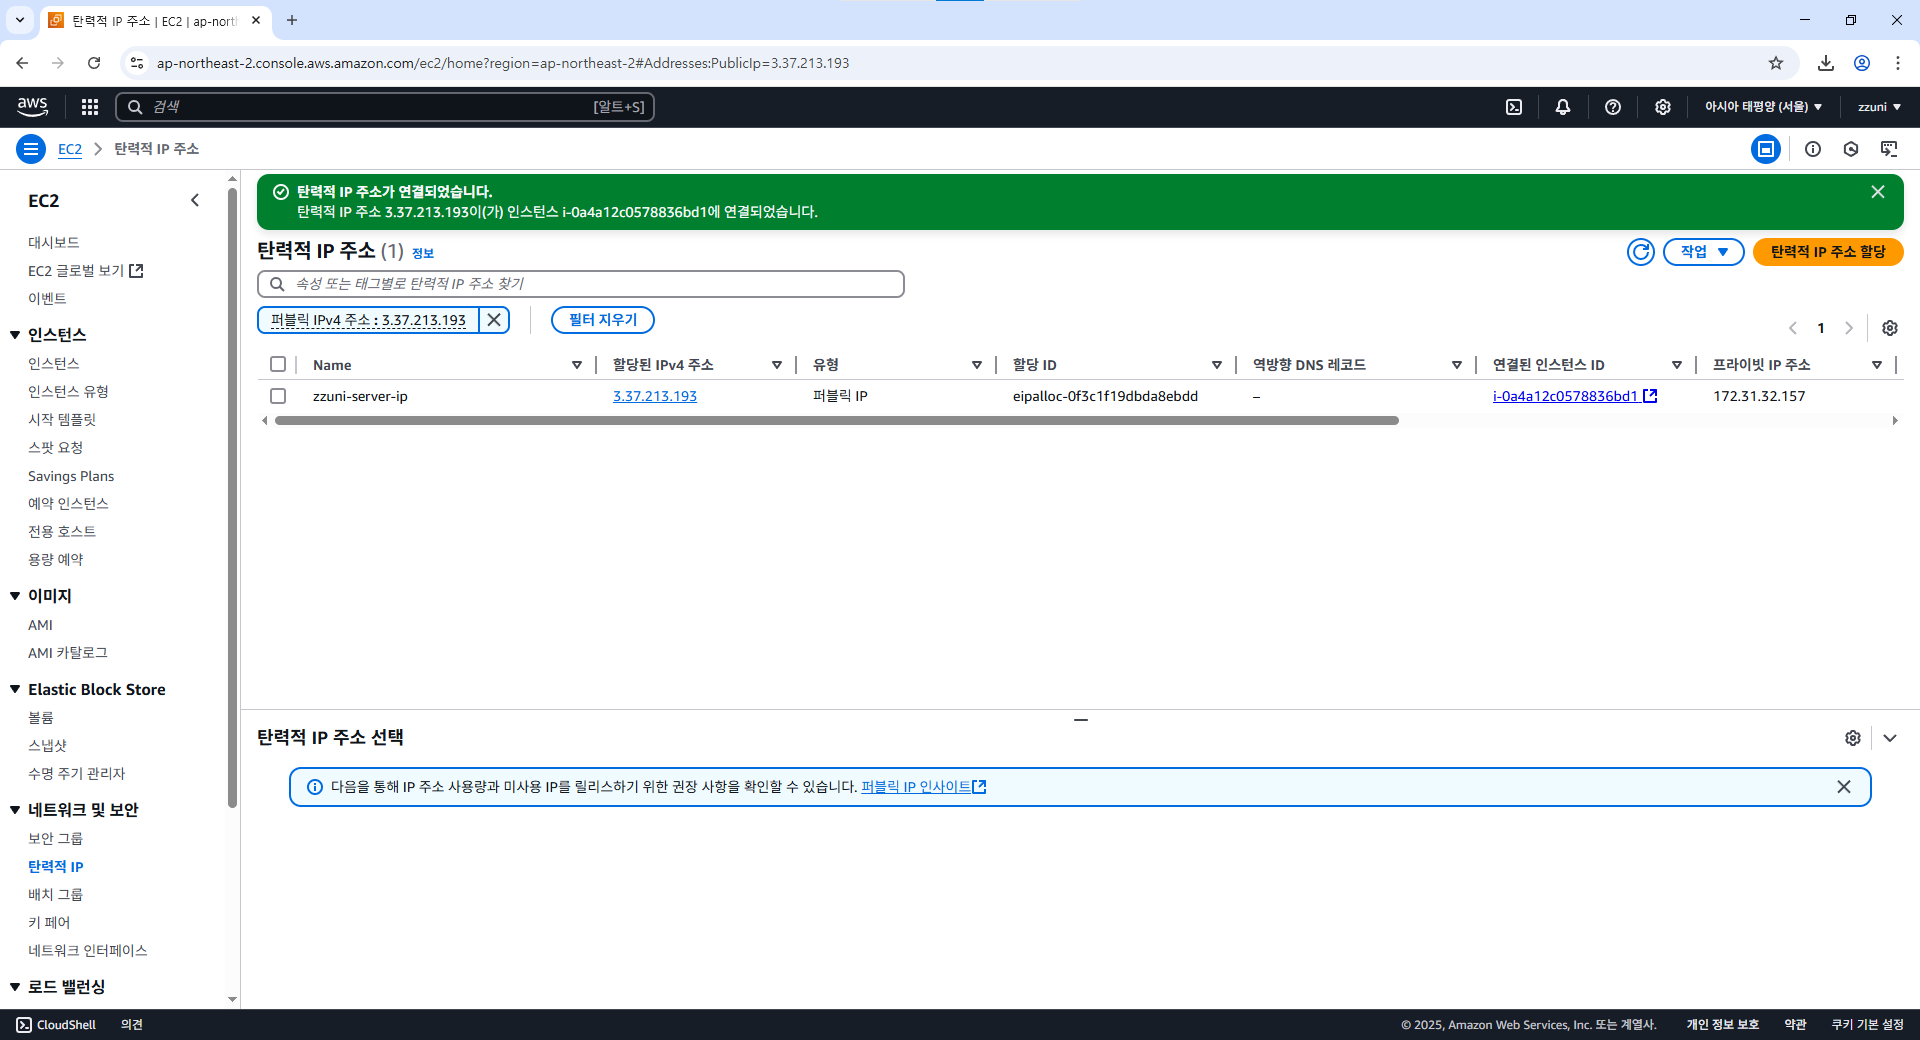Viewport: 1920px width, 1040px height.
Task: Click the clock history icon near breadcrumb
Action: coord(1851,149)
